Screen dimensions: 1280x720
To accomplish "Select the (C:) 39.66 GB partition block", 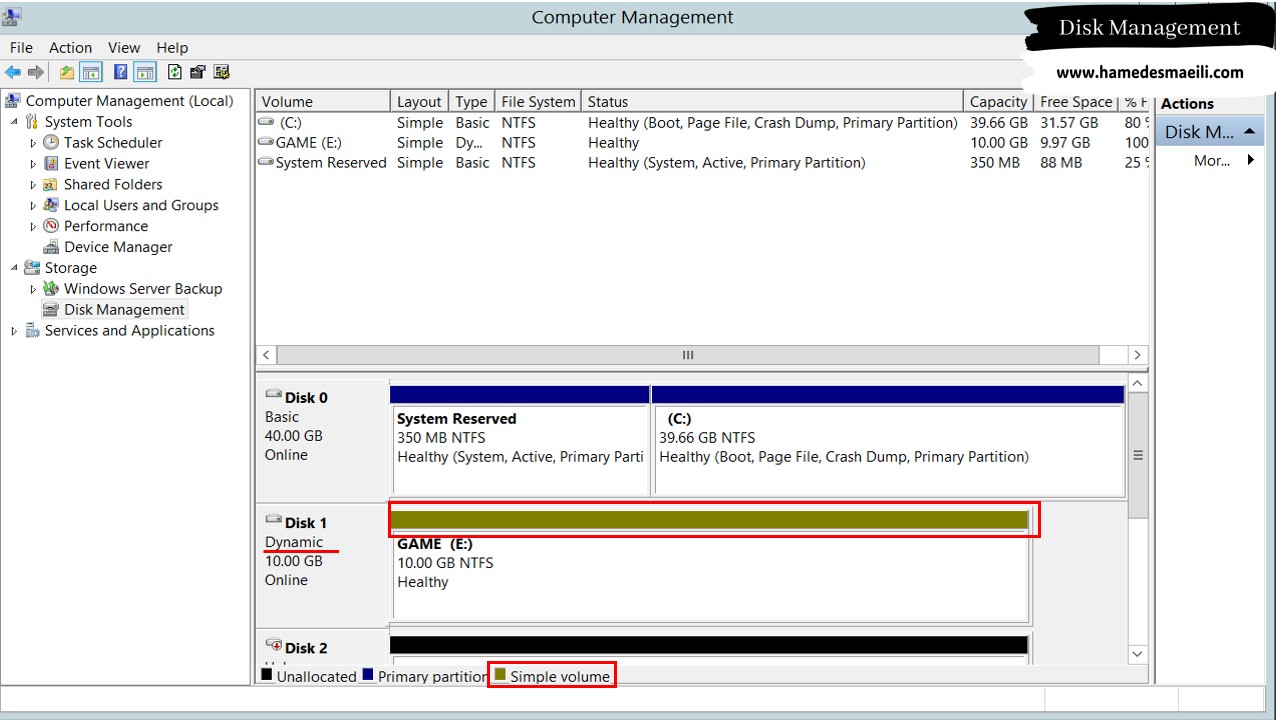I will coord(888,440).
